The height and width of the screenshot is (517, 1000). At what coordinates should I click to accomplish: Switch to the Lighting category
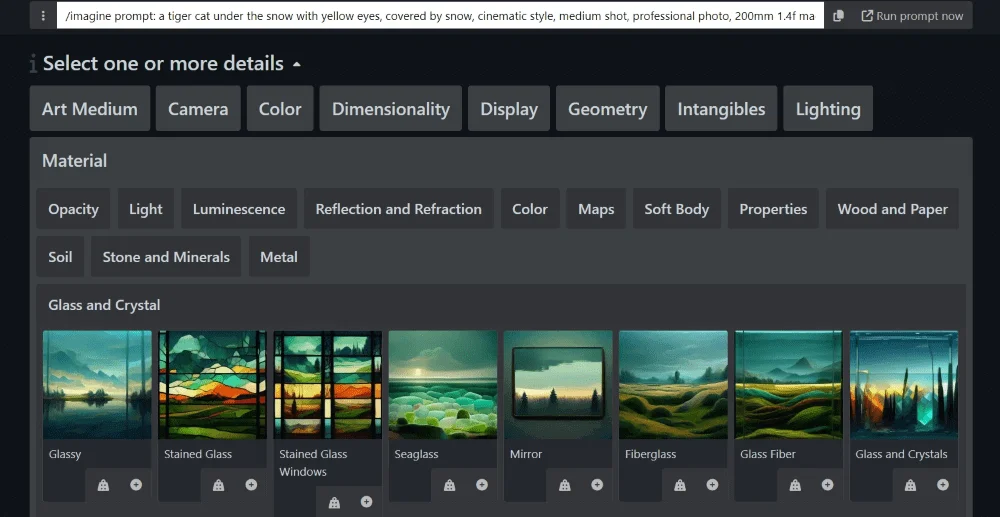click(827, 109)
